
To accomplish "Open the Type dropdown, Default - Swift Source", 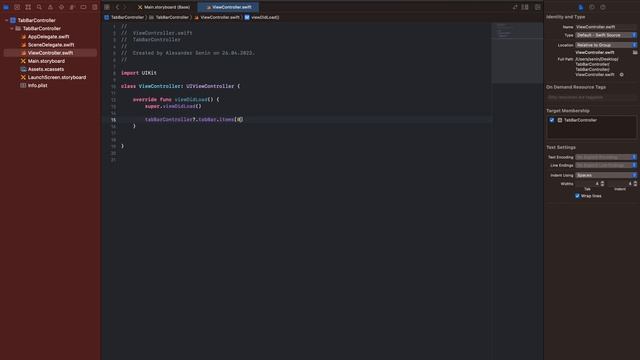I will click(x=606, y=35).
